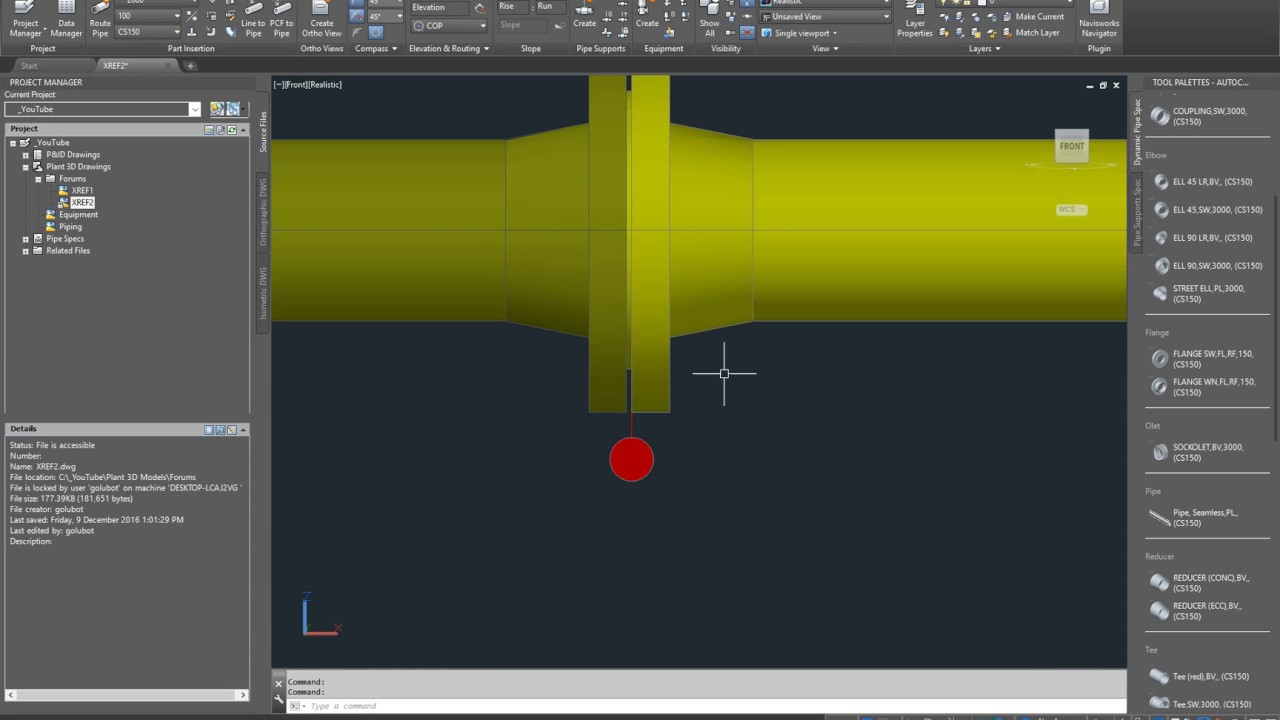Screen dimensions: 1280x720
Task: Select ELL 45 LR,BV (CS150) tool
Action: (1202, 182)
